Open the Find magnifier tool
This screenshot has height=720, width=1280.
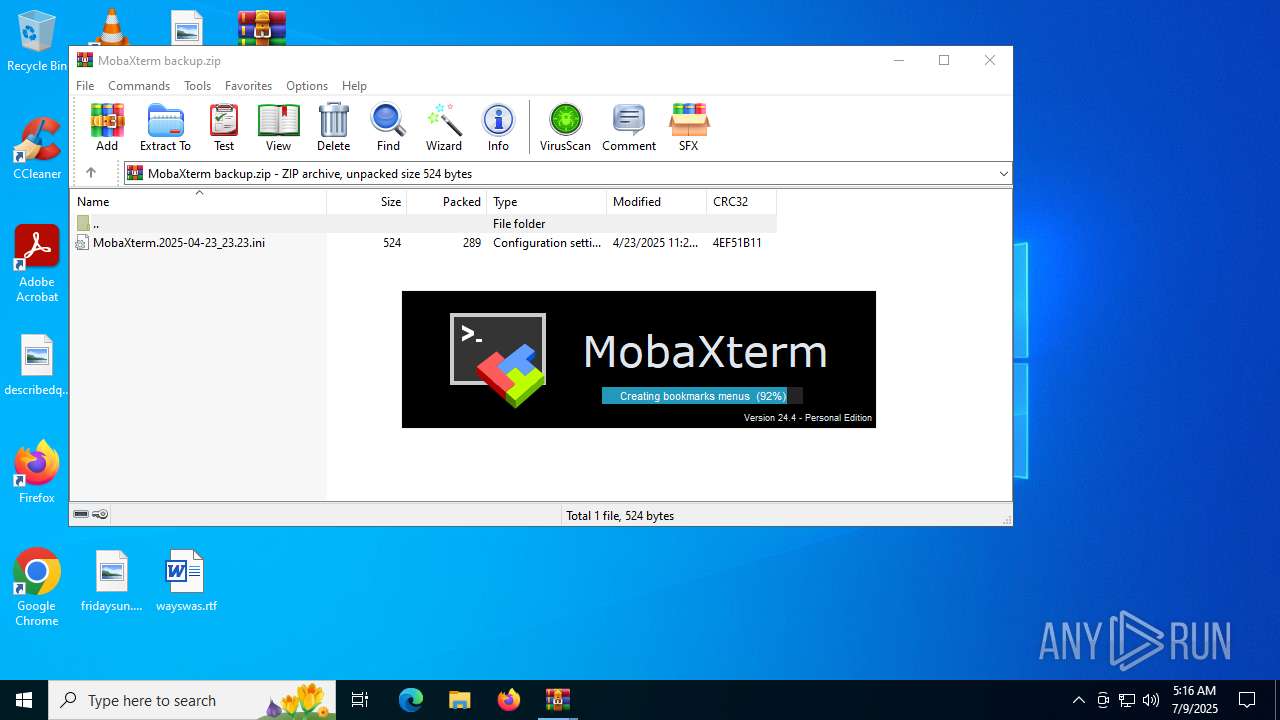pyautogui.click(x=388, y=127)
